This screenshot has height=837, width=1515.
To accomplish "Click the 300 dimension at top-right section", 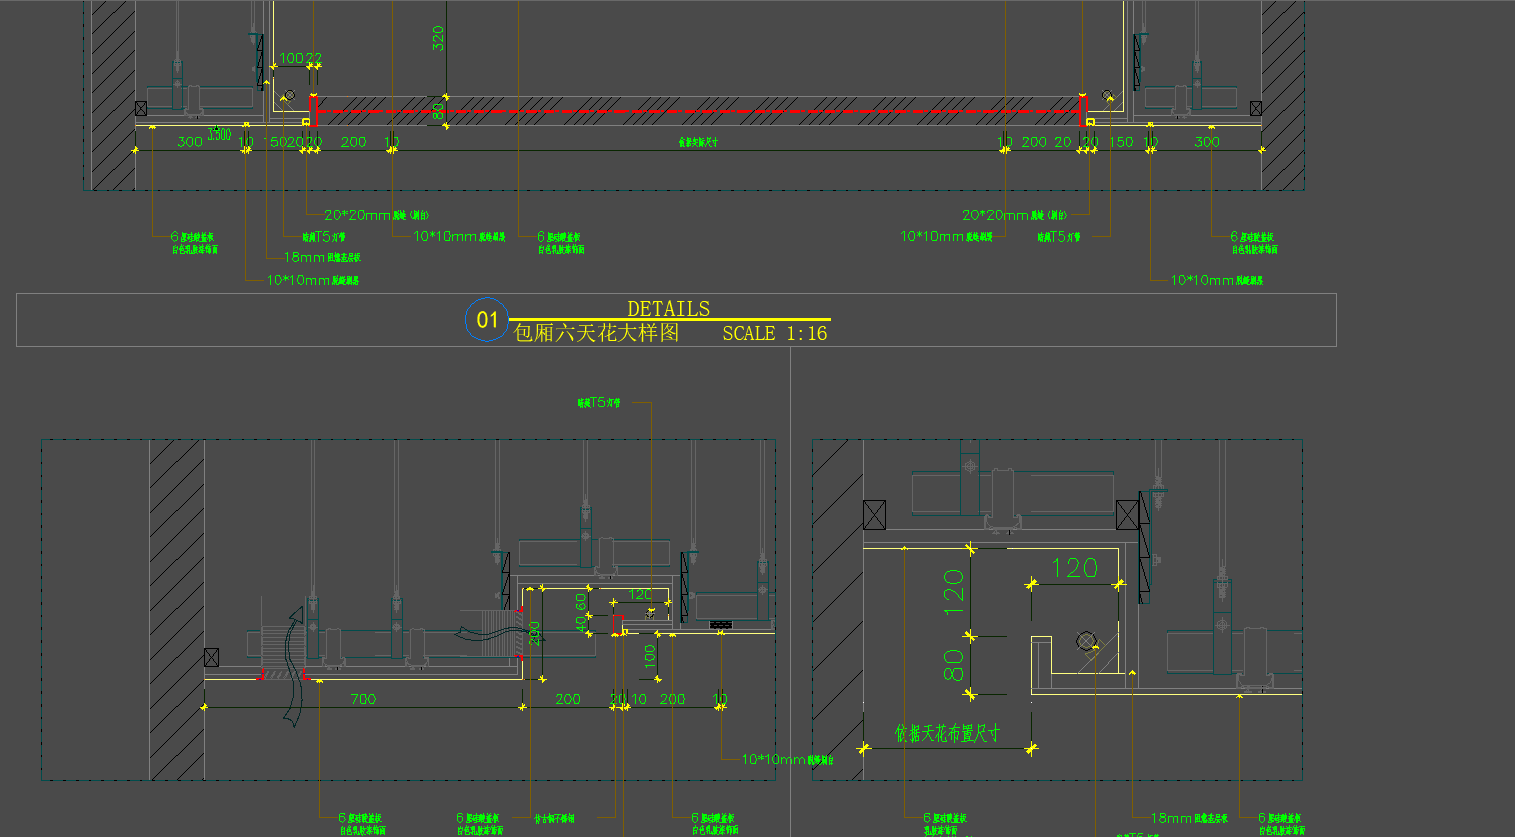I will 1207,142.
